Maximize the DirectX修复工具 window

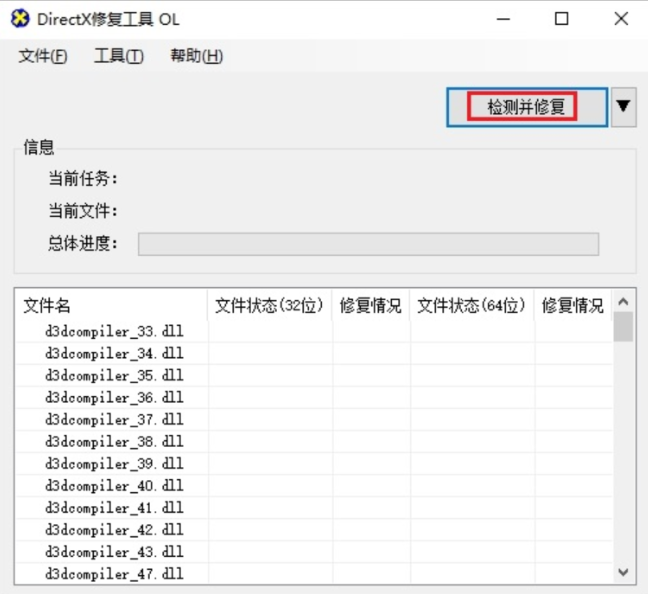tap(561, 19)
